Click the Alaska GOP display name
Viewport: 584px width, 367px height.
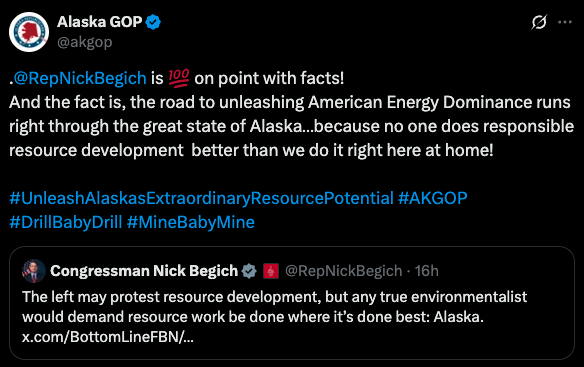(x=99, y=22)
